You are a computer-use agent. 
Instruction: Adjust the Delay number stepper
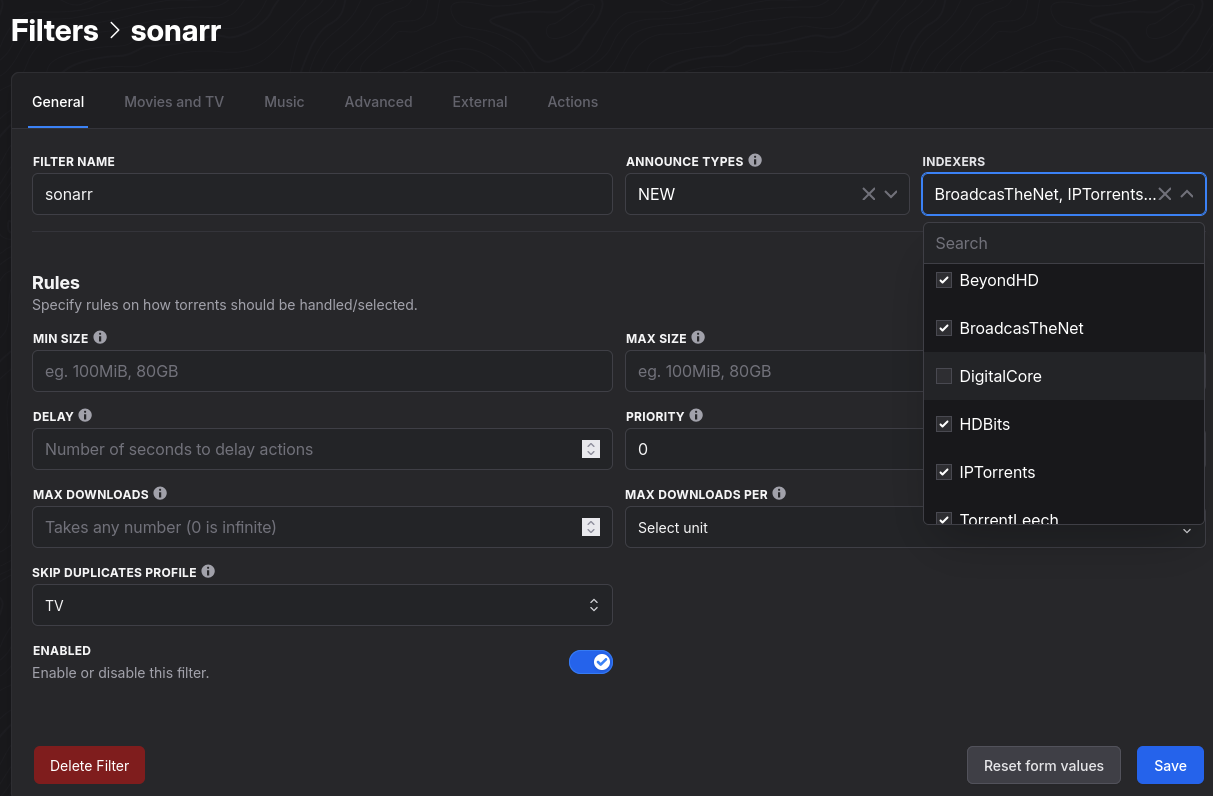(591, 449)
